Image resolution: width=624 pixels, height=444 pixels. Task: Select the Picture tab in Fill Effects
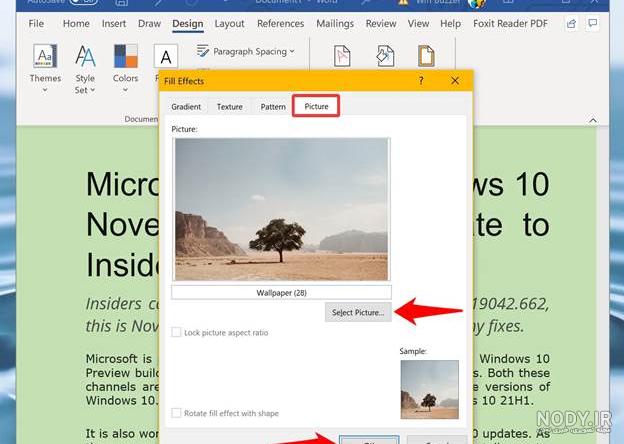(316, 106)
